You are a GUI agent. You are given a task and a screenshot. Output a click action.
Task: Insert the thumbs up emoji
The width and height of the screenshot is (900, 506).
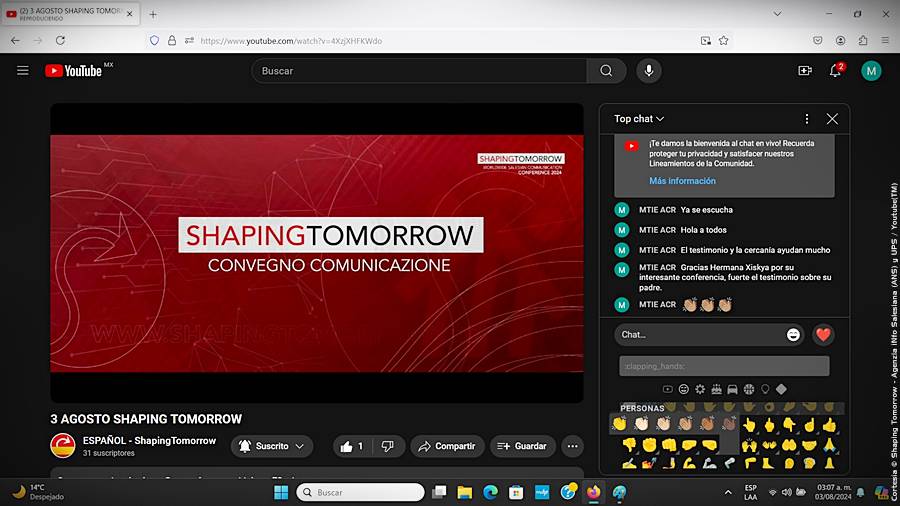(x=830, y=425)
